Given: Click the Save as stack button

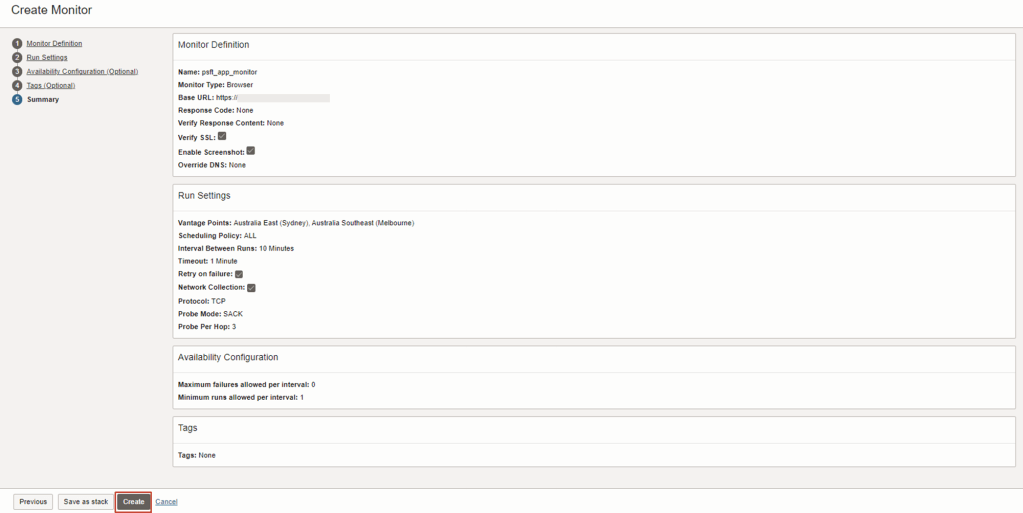Looking at the screenshot, I should point(85,502).
